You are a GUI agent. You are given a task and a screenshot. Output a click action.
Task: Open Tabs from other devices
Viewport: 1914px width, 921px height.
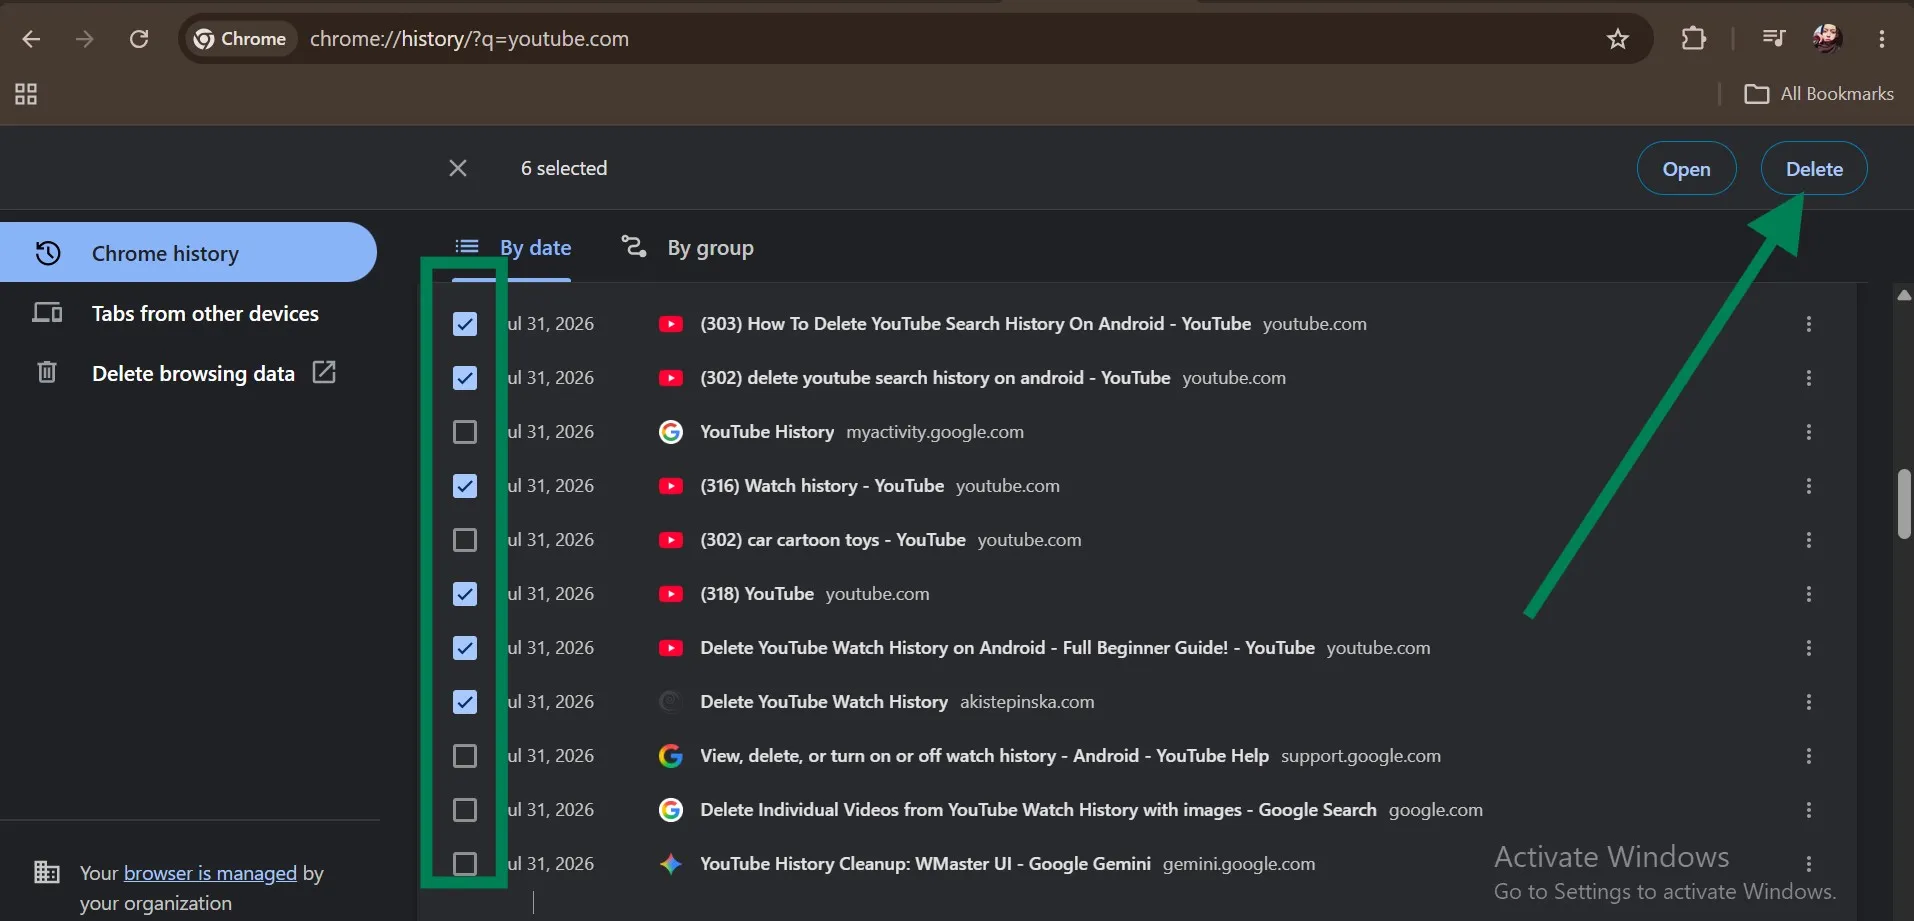188,313
